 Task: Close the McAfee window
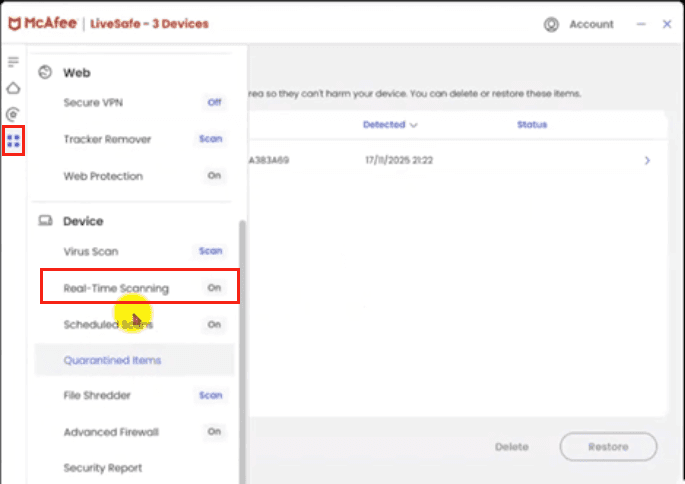coord(667,24)
